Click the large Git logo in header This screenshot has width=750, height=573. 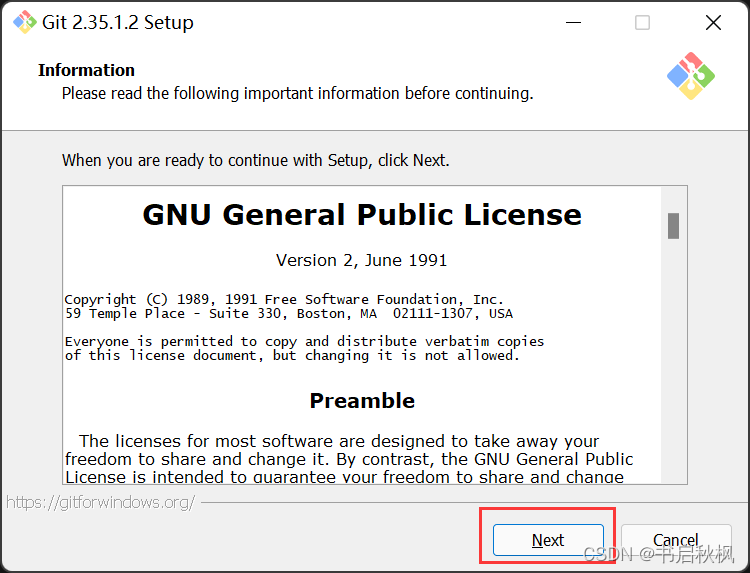[691, 76]
